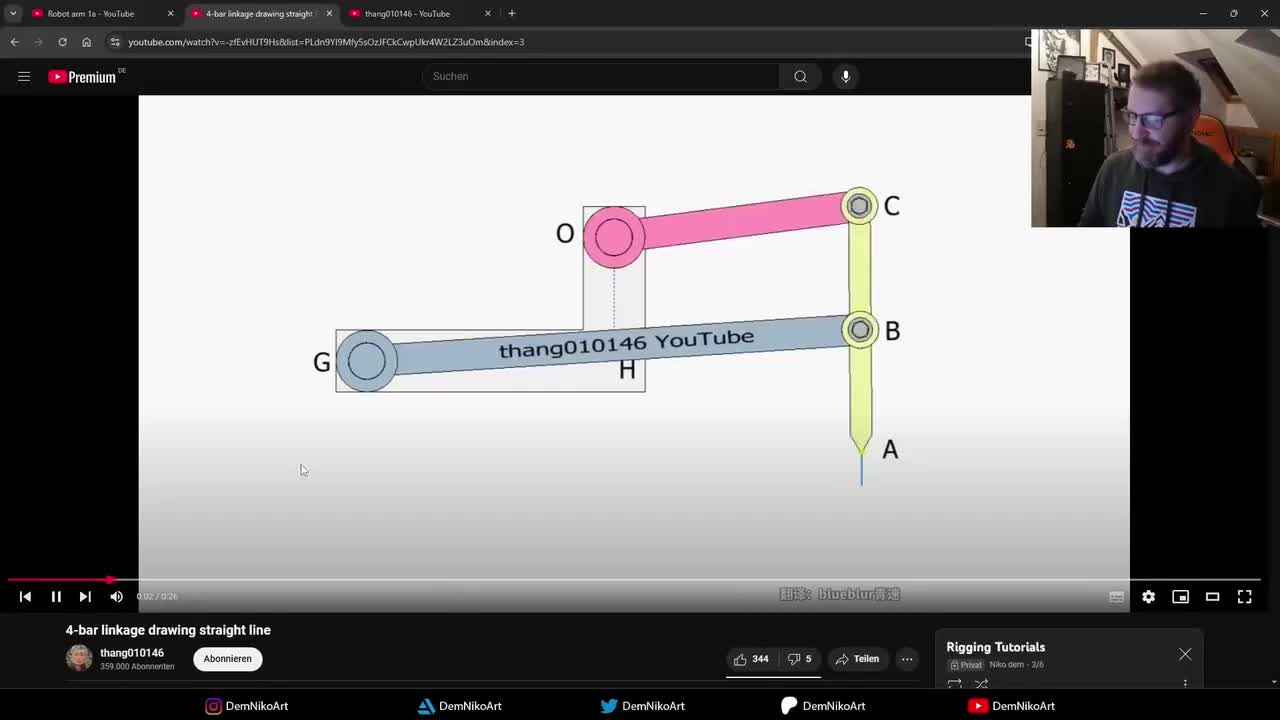The width and height of the screenshot is (1280, 720).
Task: Click the Privat playlist badge
Action: [x=966, y=665]
